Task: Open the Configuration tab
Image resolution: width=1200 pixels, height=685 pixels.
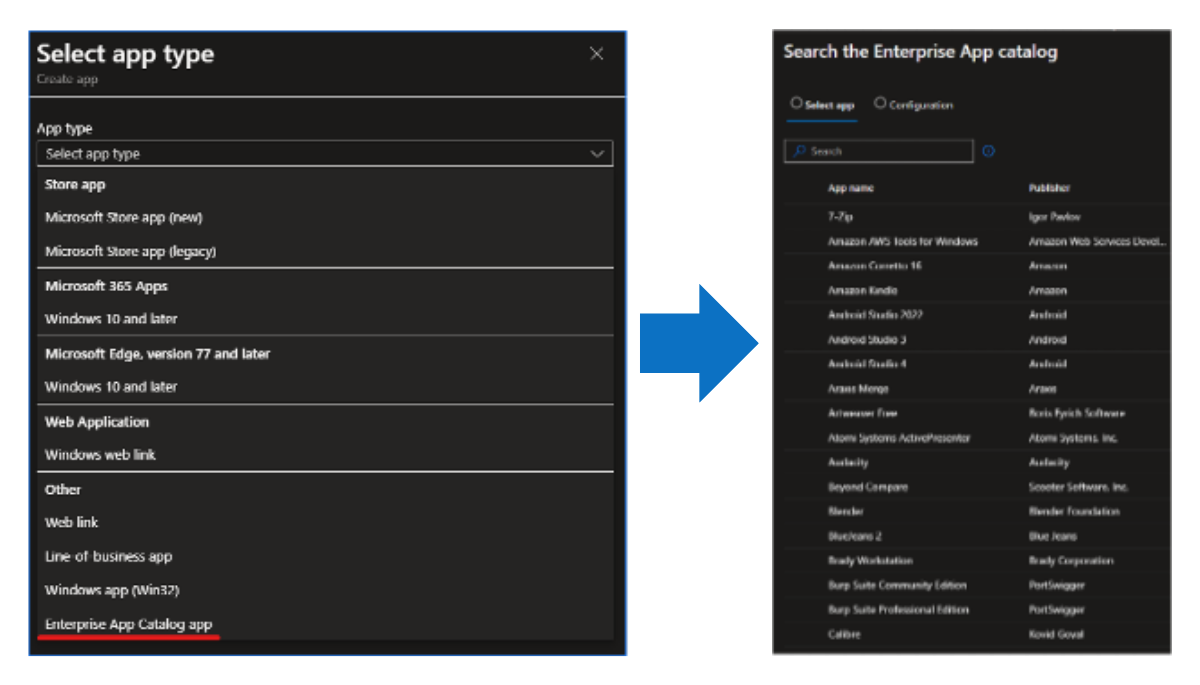Action: [914, 104]
